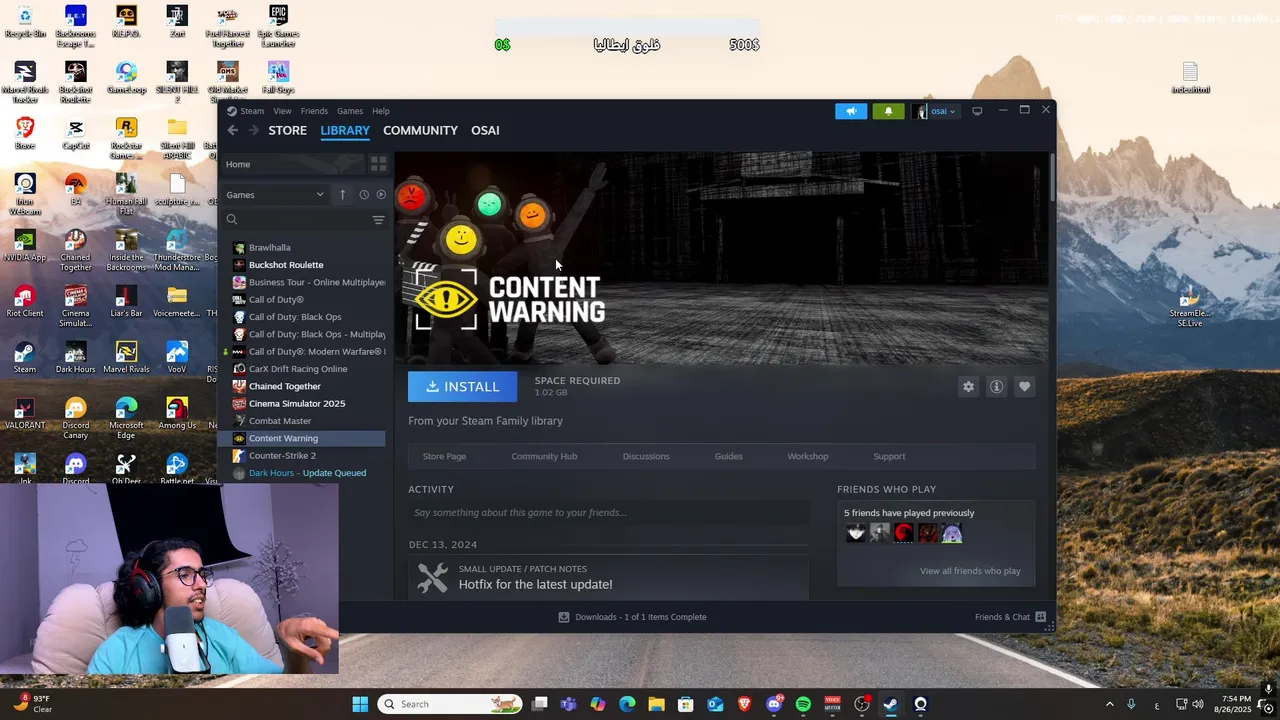Open Downloads status at bottom
The height and width of the screenshot is (720, 1280).
click(632, 617)
